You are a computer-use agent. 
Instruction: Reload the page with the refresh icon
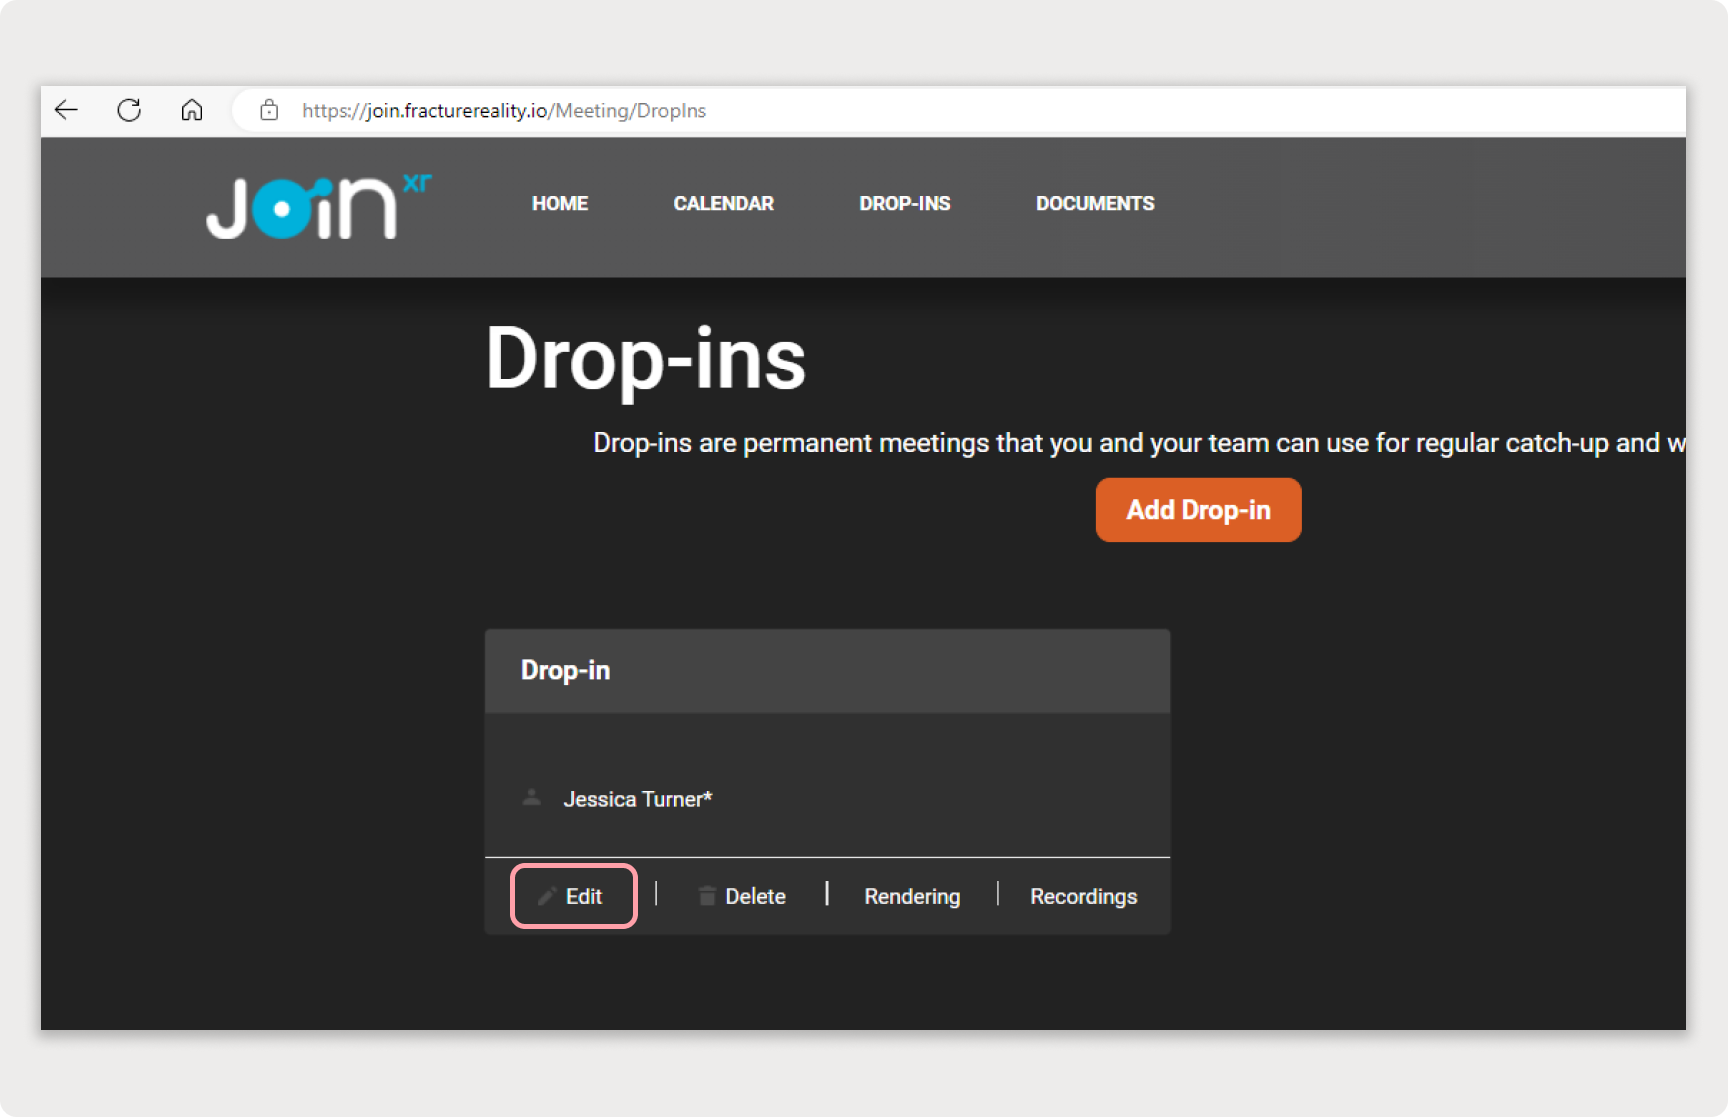point(129,110)
